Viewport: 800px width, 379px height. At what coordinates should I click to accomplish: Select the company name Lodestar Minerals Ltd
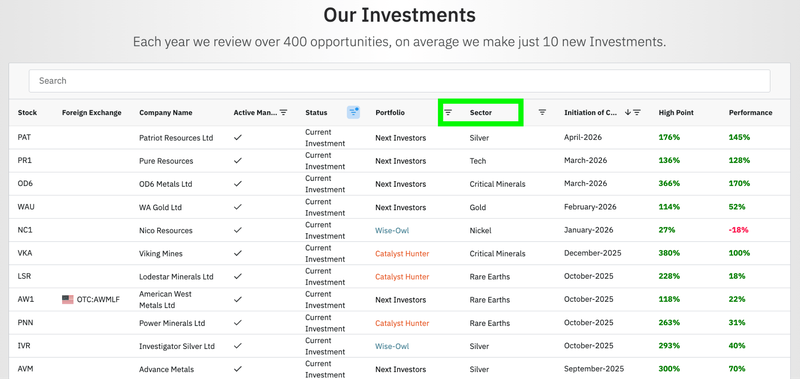(x=176, y=277)
